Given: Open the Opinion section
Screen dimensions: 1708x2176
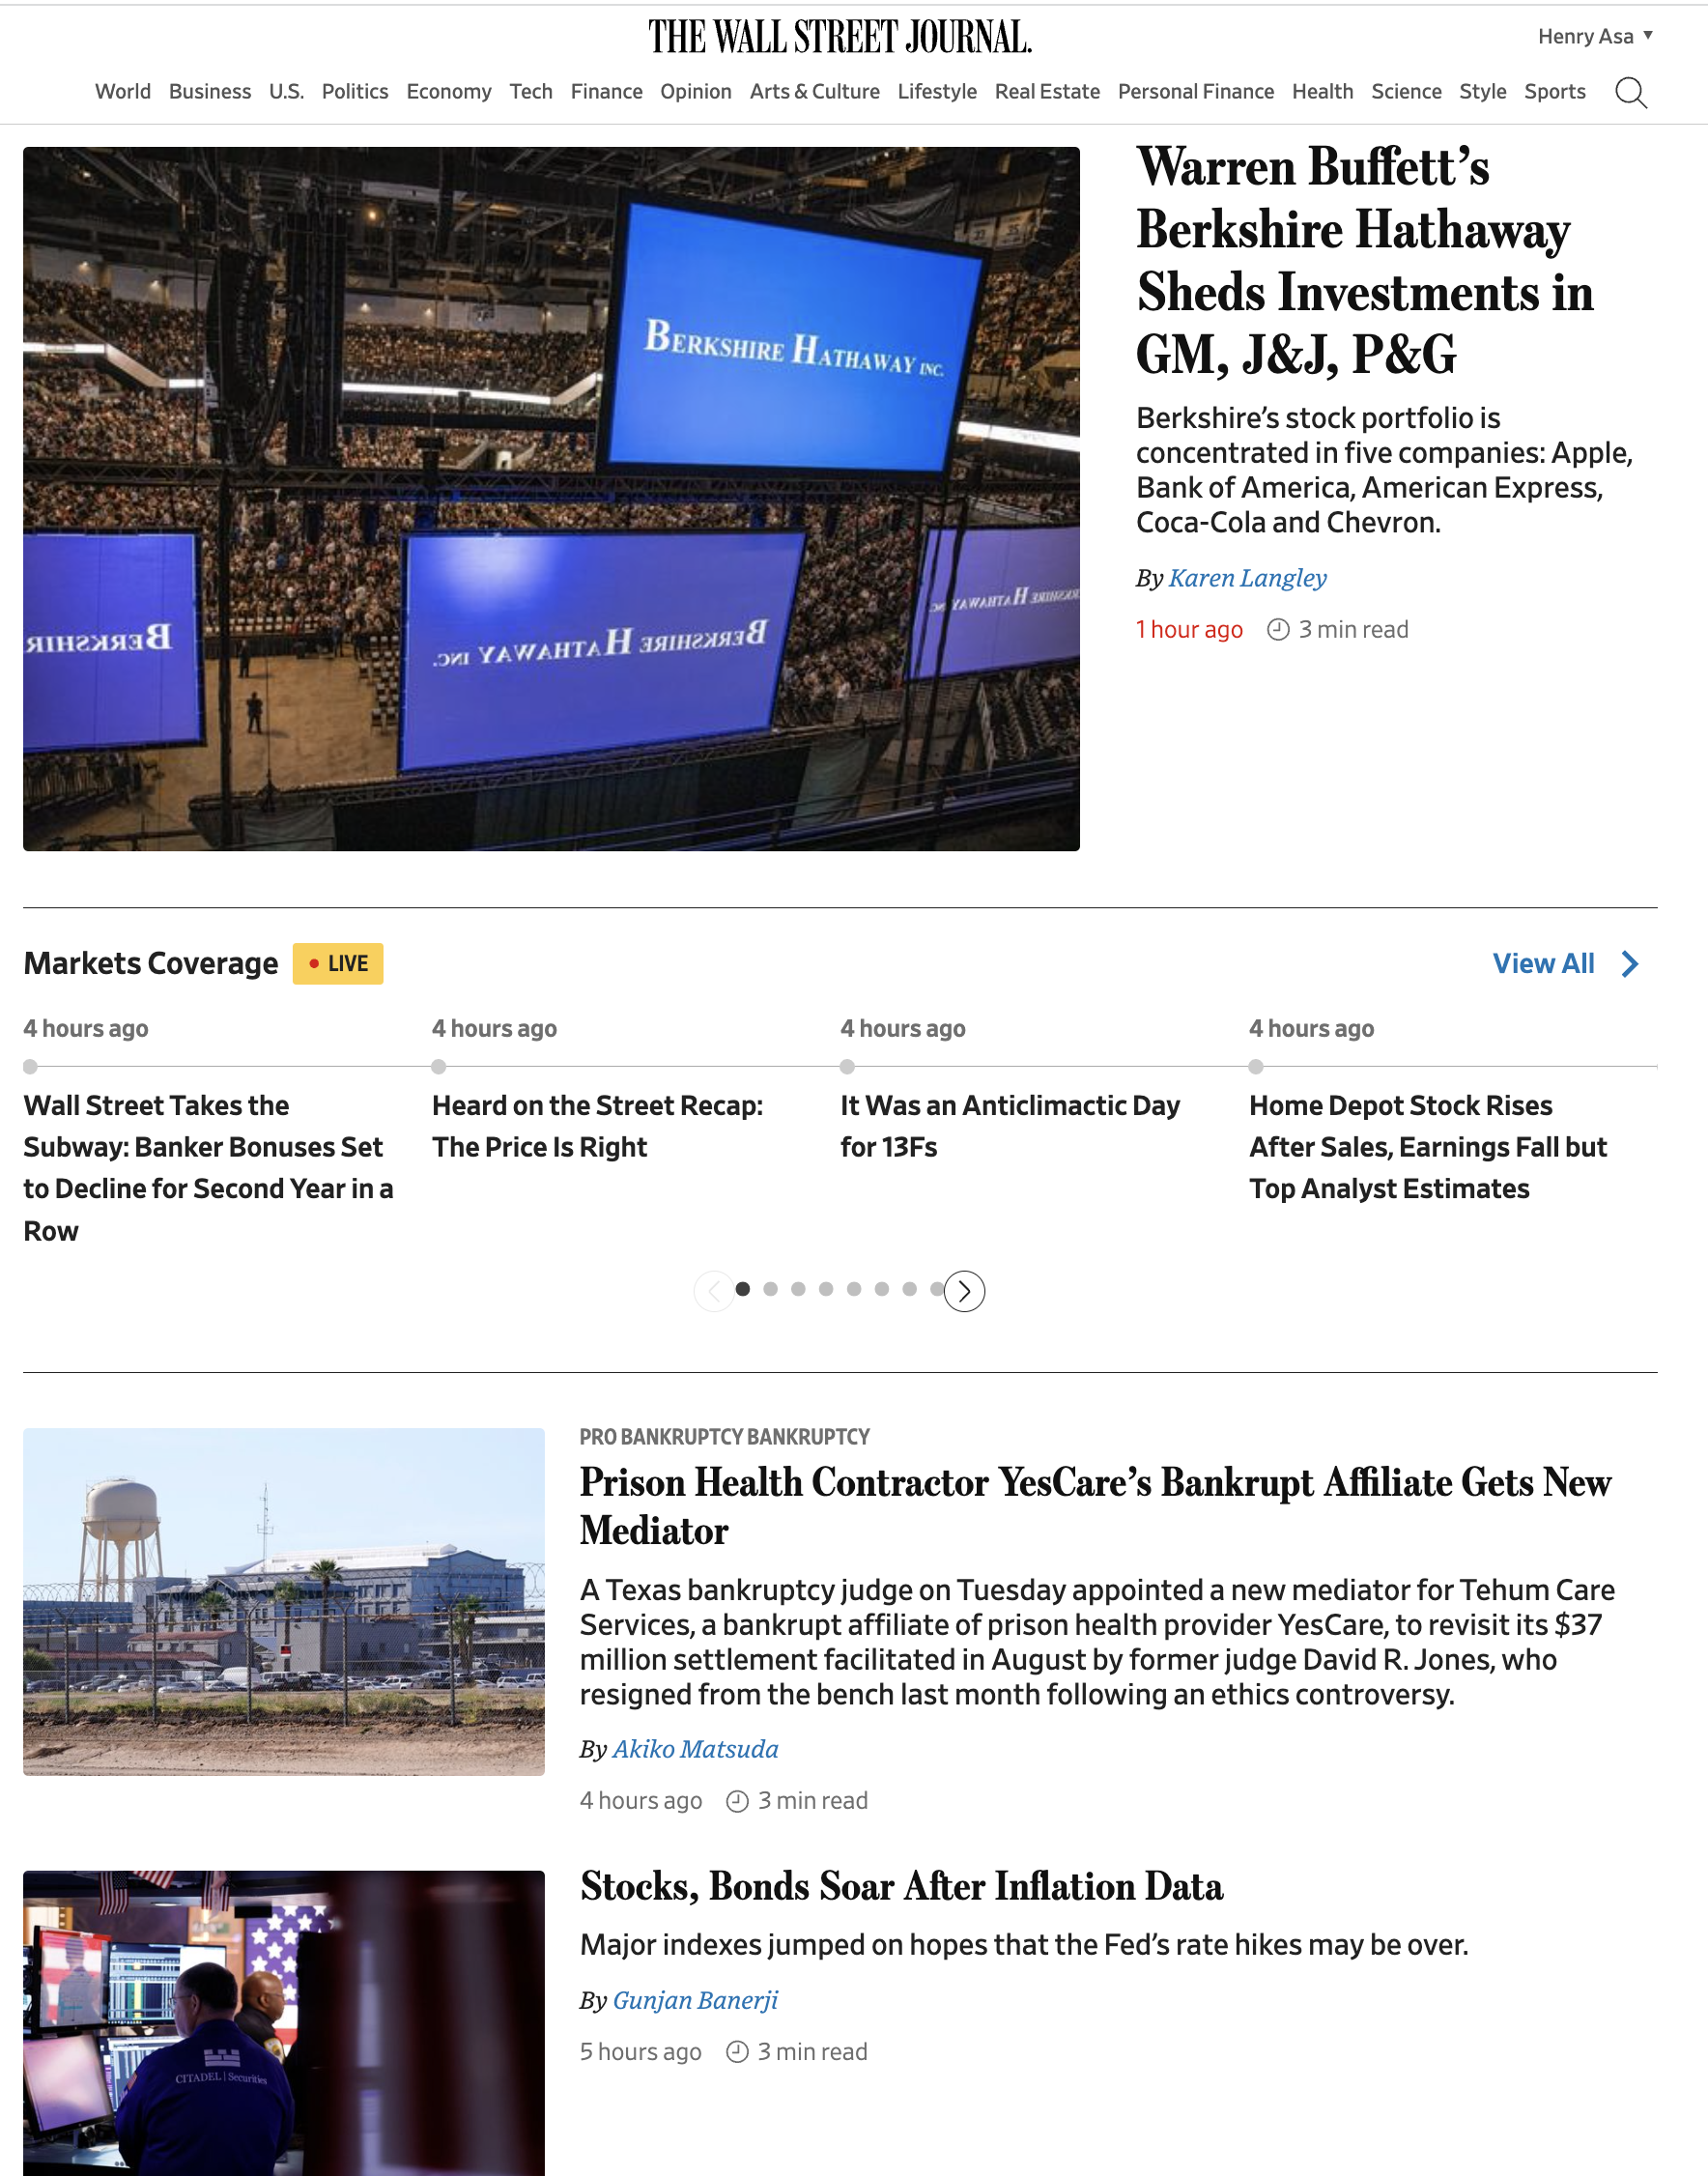Looking at the screenshot, I should tap(696, 91).
